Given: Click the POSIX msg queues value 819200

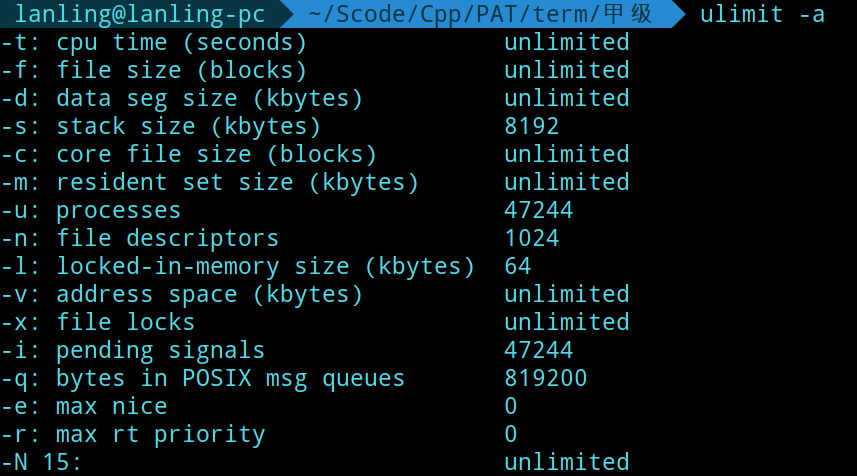Looking at the screenshot, I should 545,378.
